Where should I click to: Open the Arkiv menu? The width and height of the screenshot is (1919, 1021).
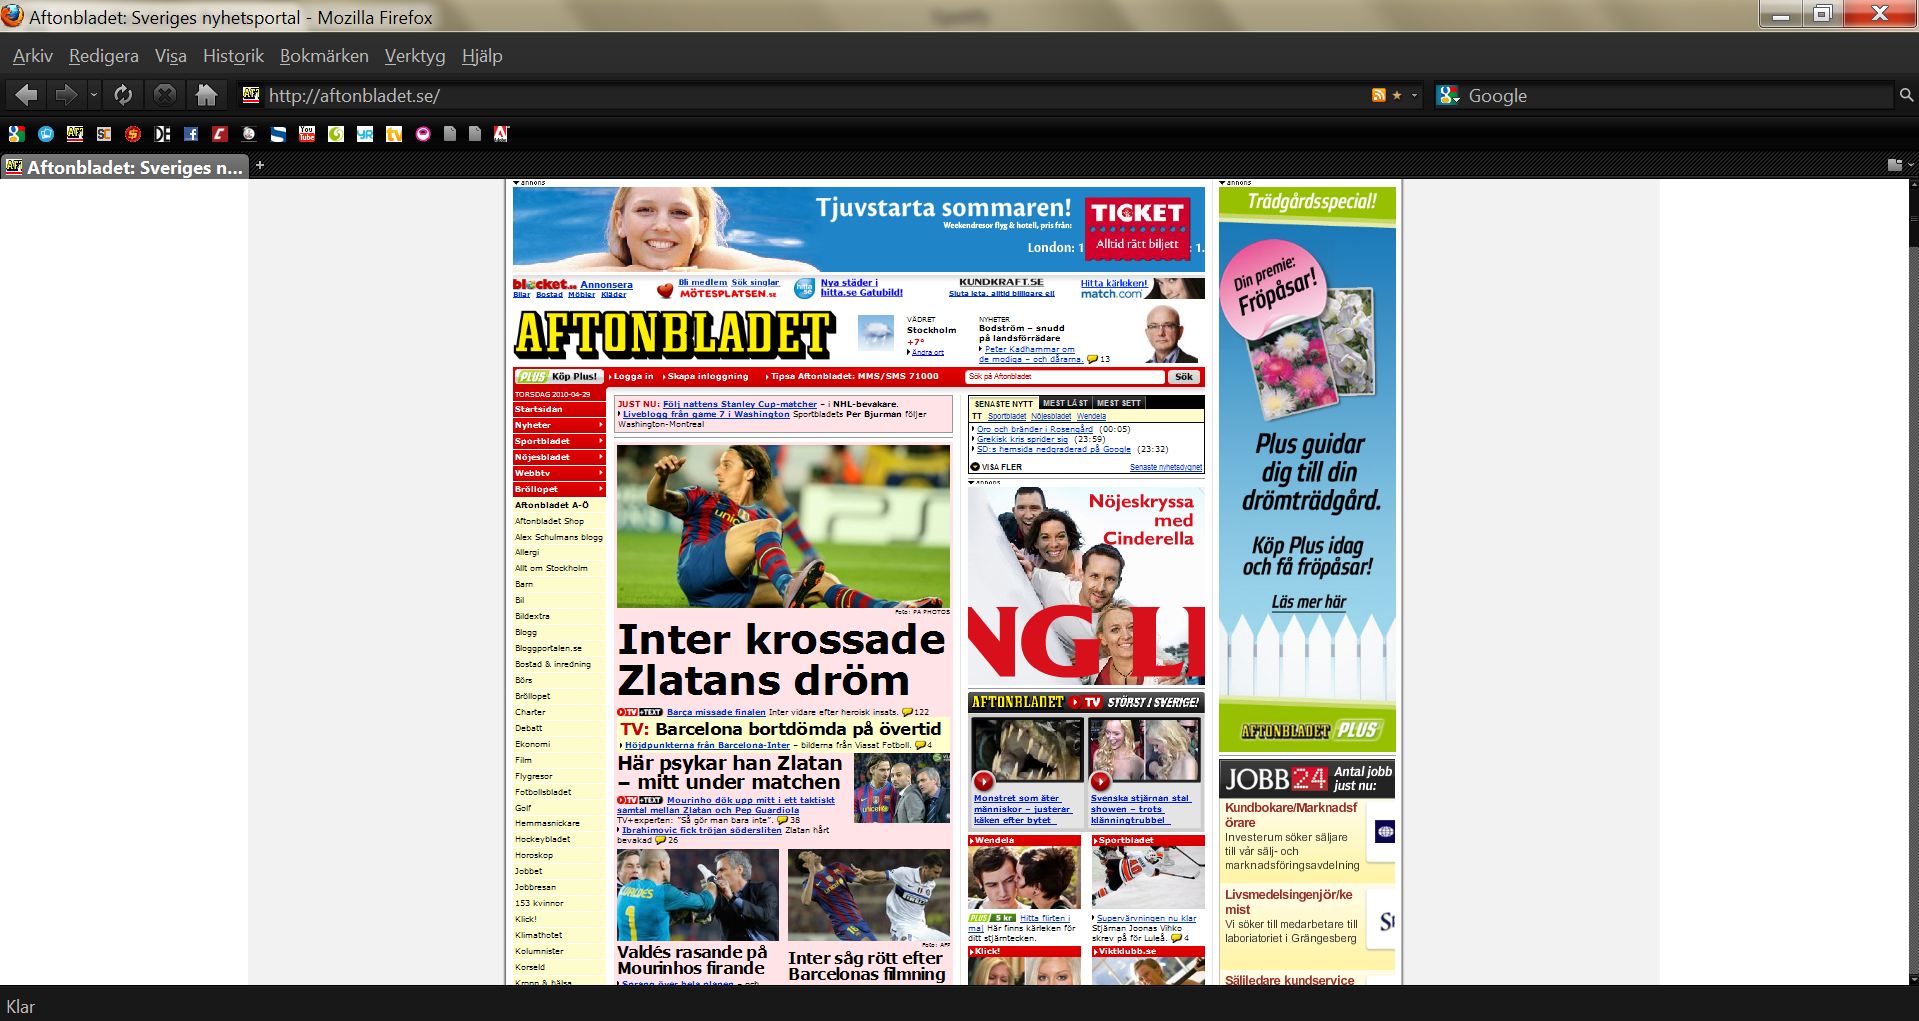coord(33,56)
